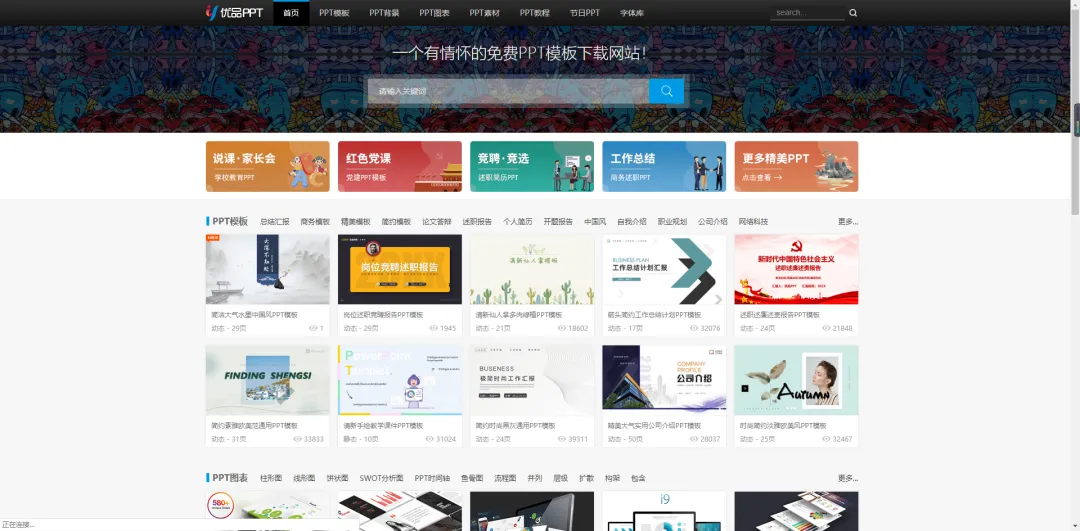Image resolution: width=1080 pixels, height=531 pixels.
Task: Open the 红色党课 banner
Action: [399, 166]
